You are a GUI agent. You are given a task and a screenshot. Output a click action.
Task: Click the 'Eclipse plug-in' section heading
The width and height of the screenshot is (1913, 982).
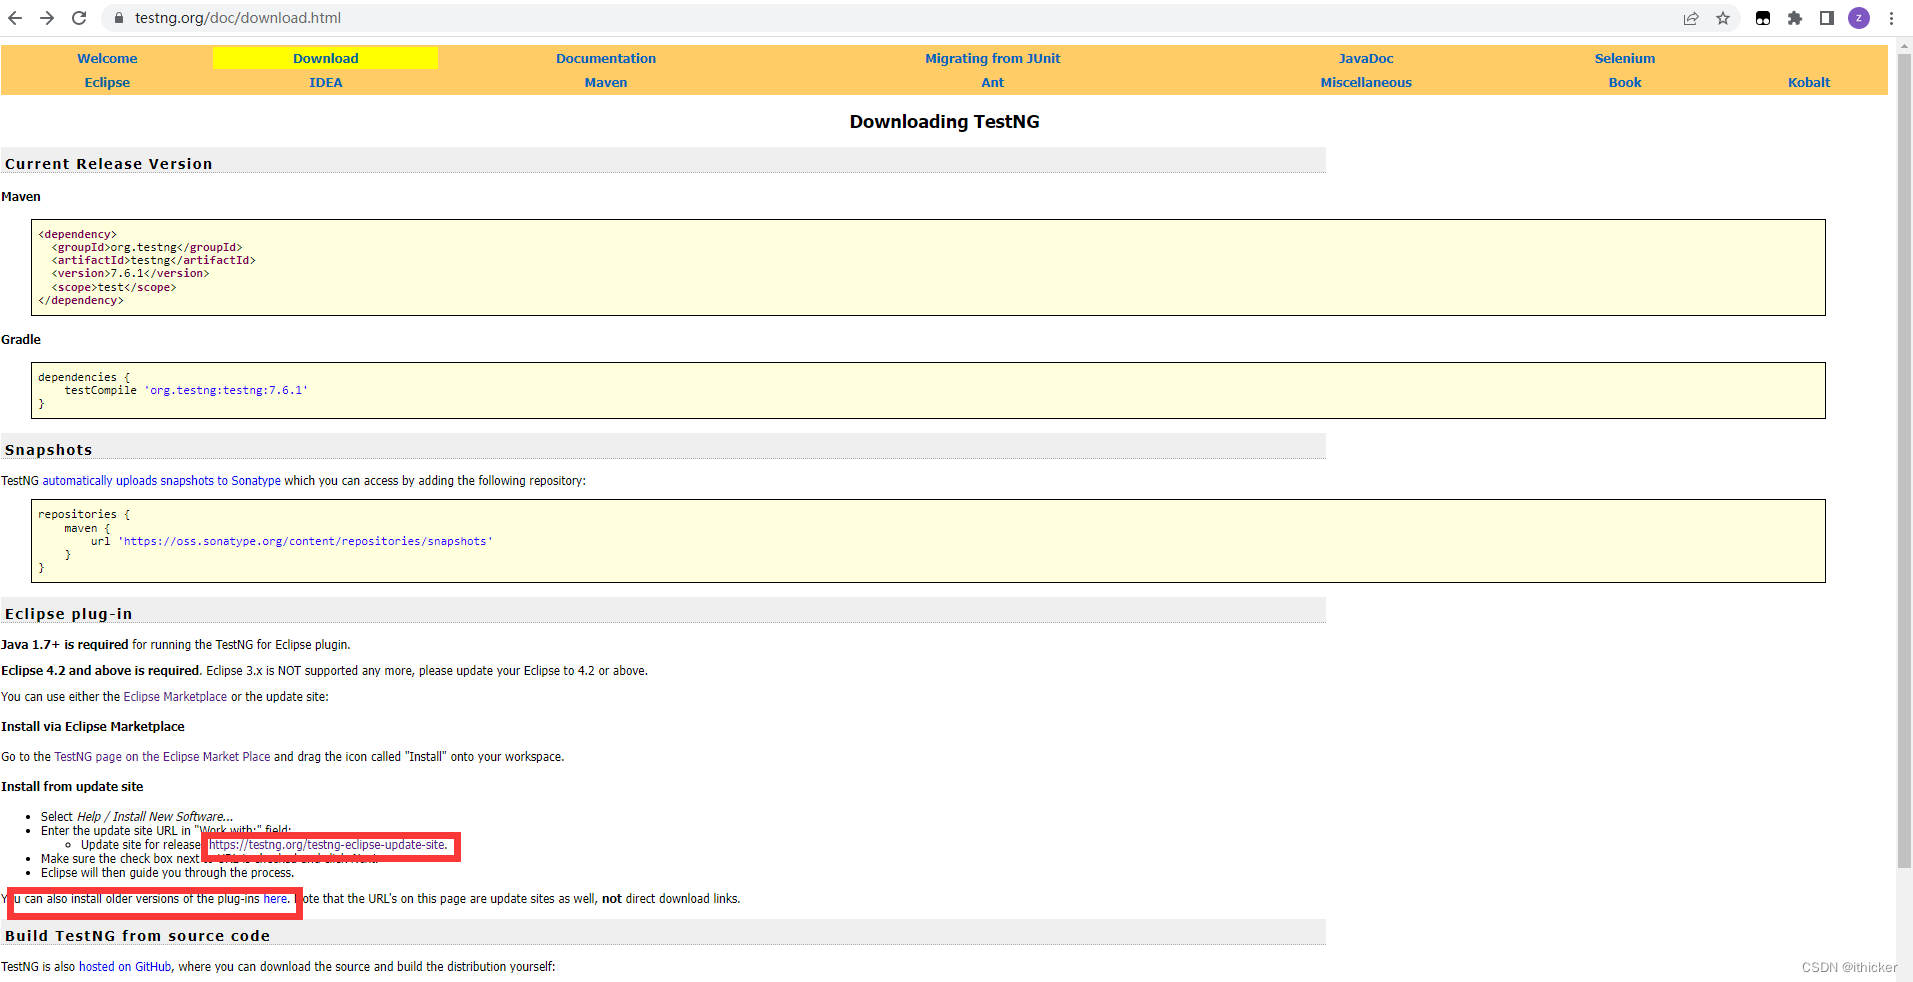(x=68, y=614)
